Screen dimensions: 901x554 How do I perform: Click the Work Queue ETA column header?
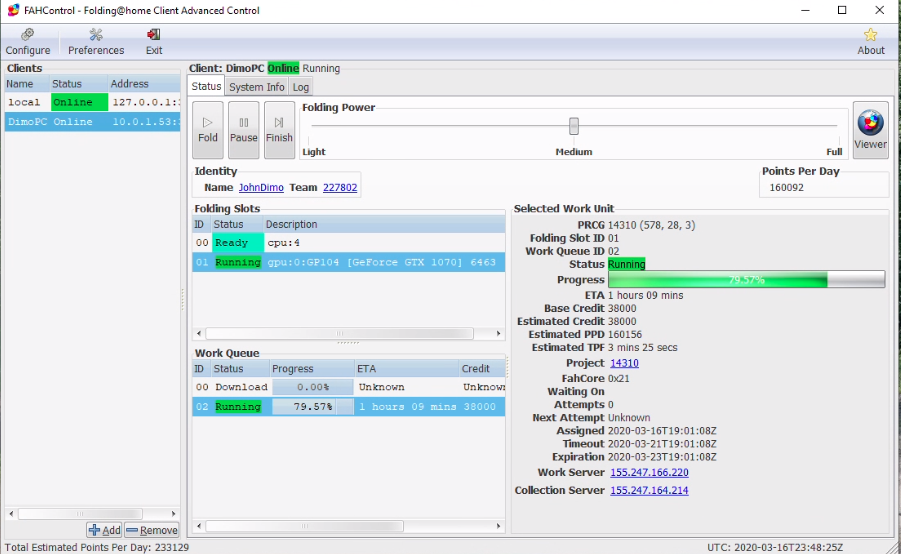(x=407, y=368)
